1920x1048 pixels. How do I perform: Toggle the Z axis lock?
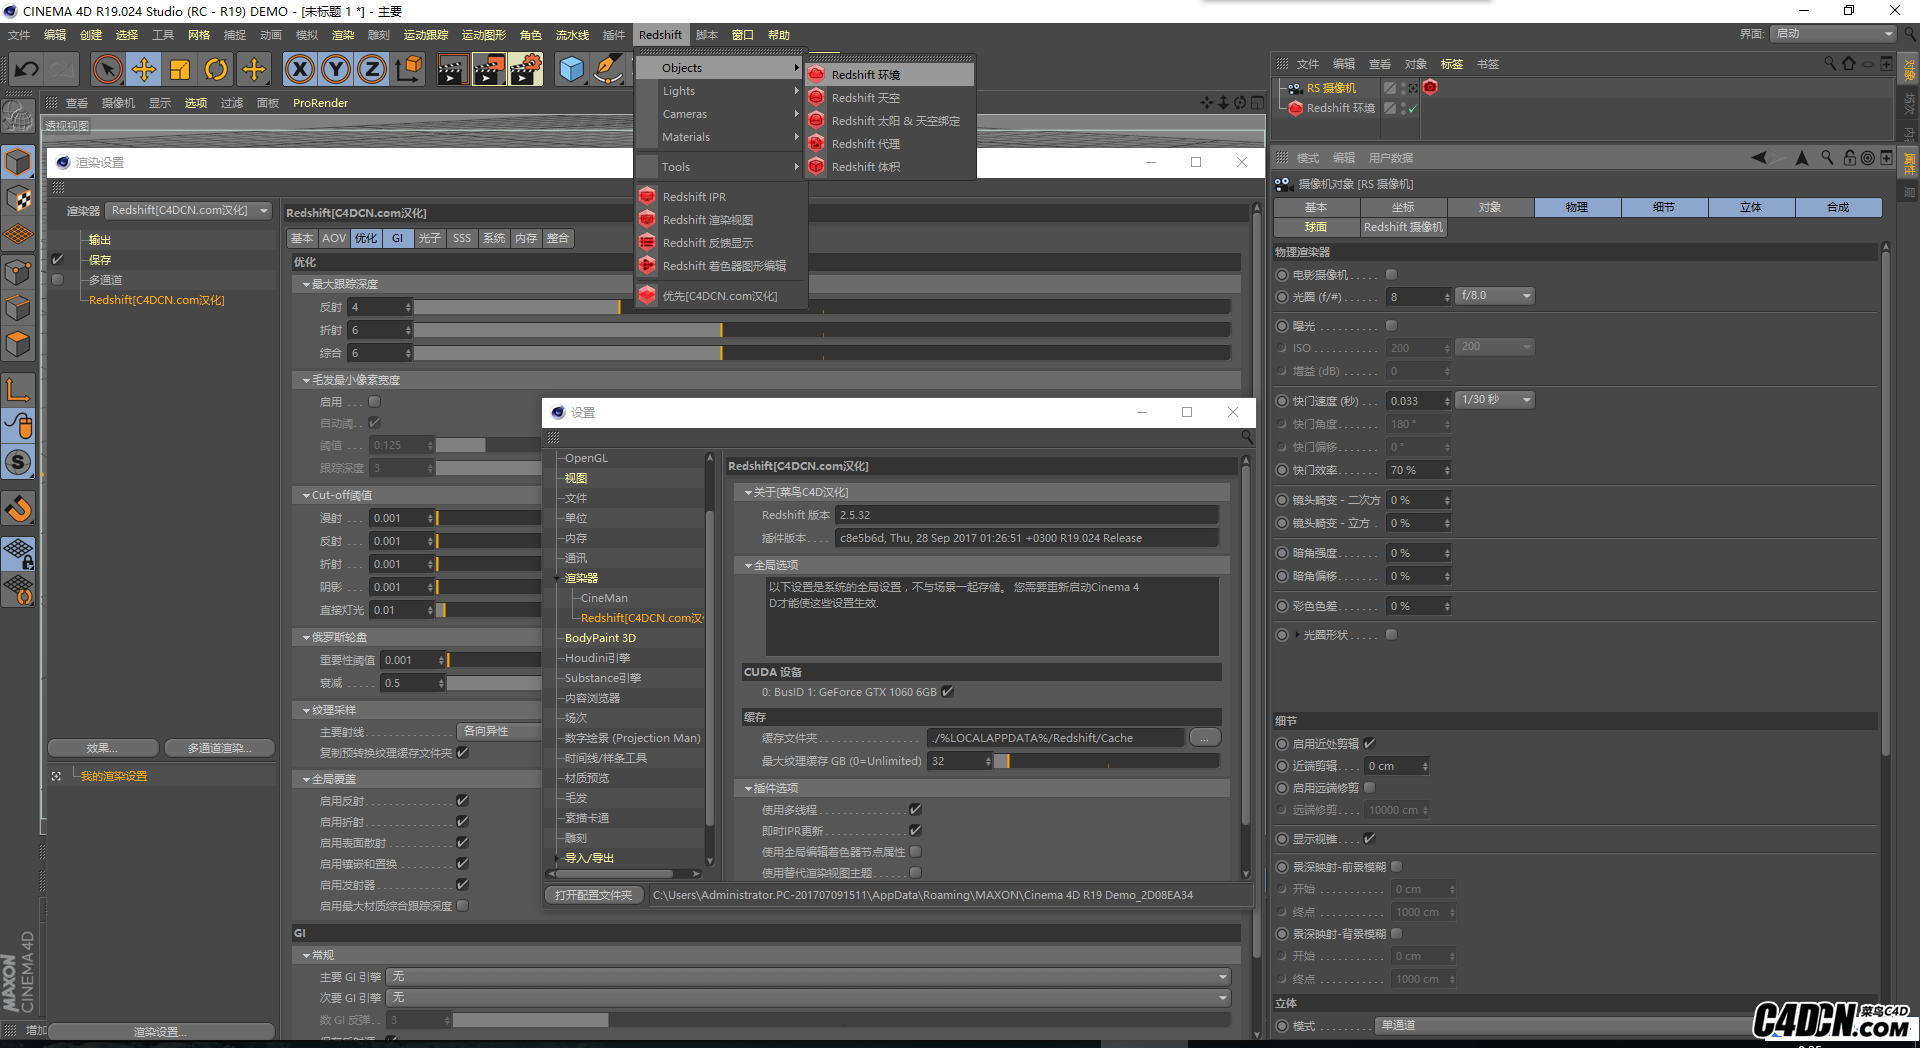click(x=372, y=69)
